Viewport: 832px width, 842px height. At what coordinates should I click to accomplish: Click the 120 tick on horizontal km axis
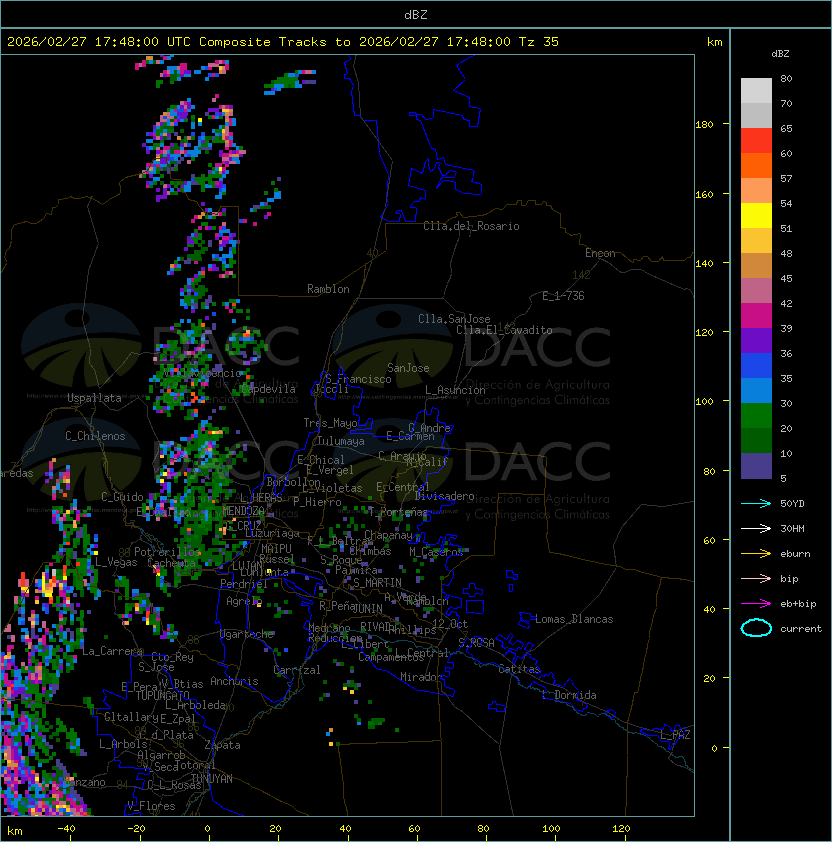pyautogui.click(x=621, y=829)
